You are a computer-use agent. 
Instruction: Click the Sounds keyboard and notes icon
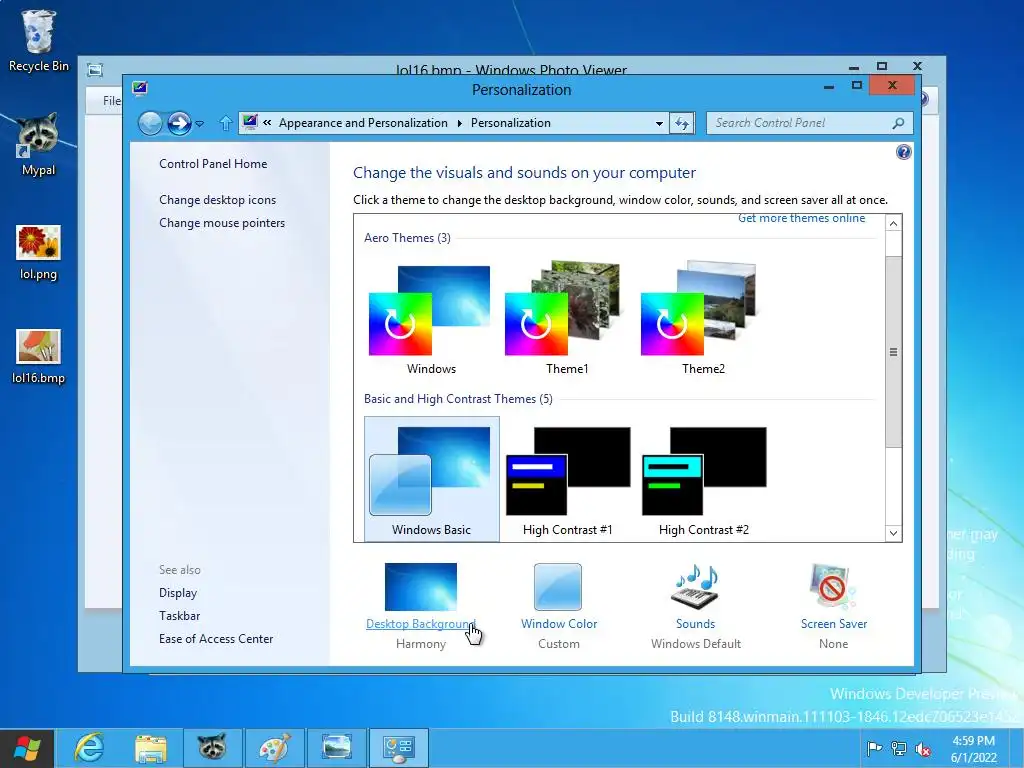(x=696, y=585)
